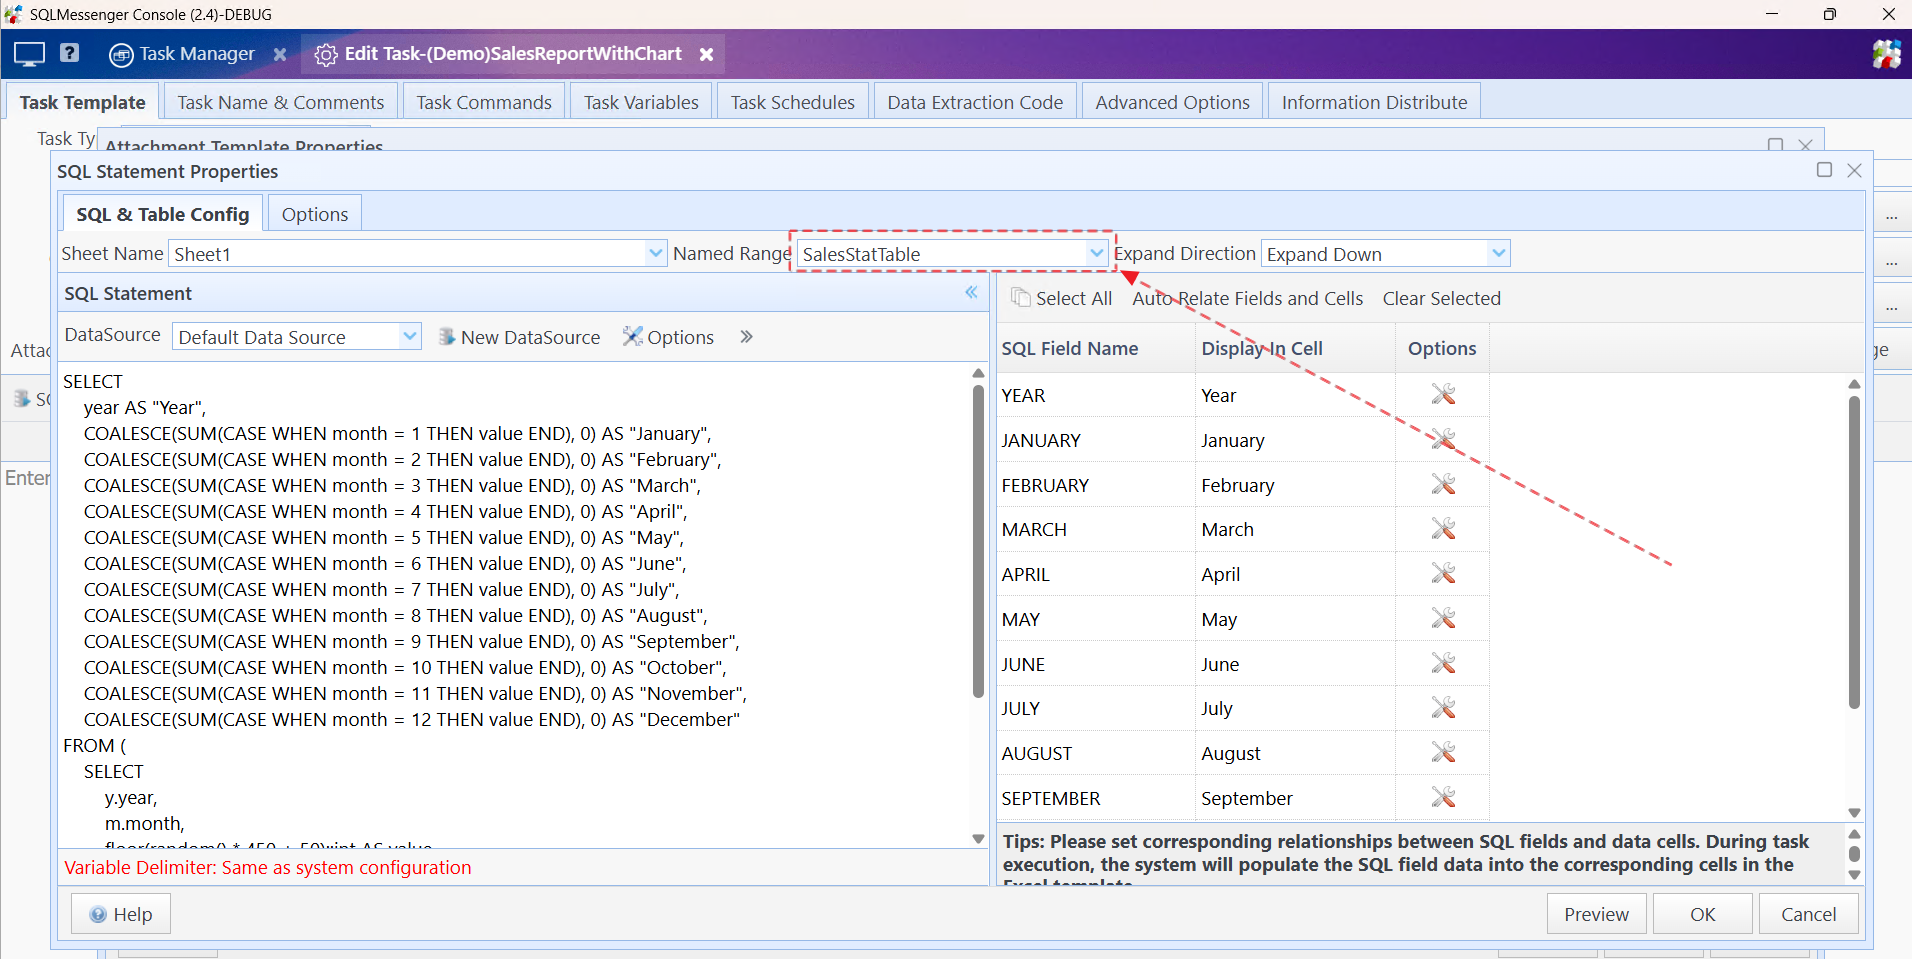The height and width of the screenshot is (959, 1912).
Task: Click the Help icon in the top toolbar
Action: [69, 53]
